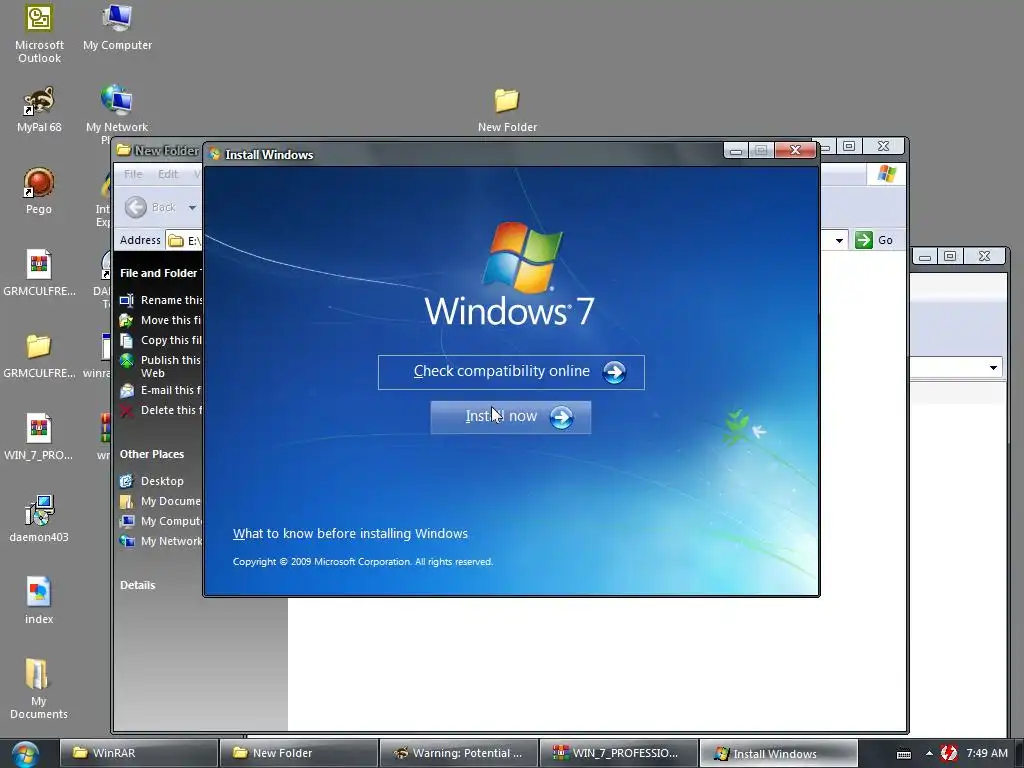The image size is (1024, 768).
Task: Click the keyboard icon in system tray
Action: coord(904,754)
